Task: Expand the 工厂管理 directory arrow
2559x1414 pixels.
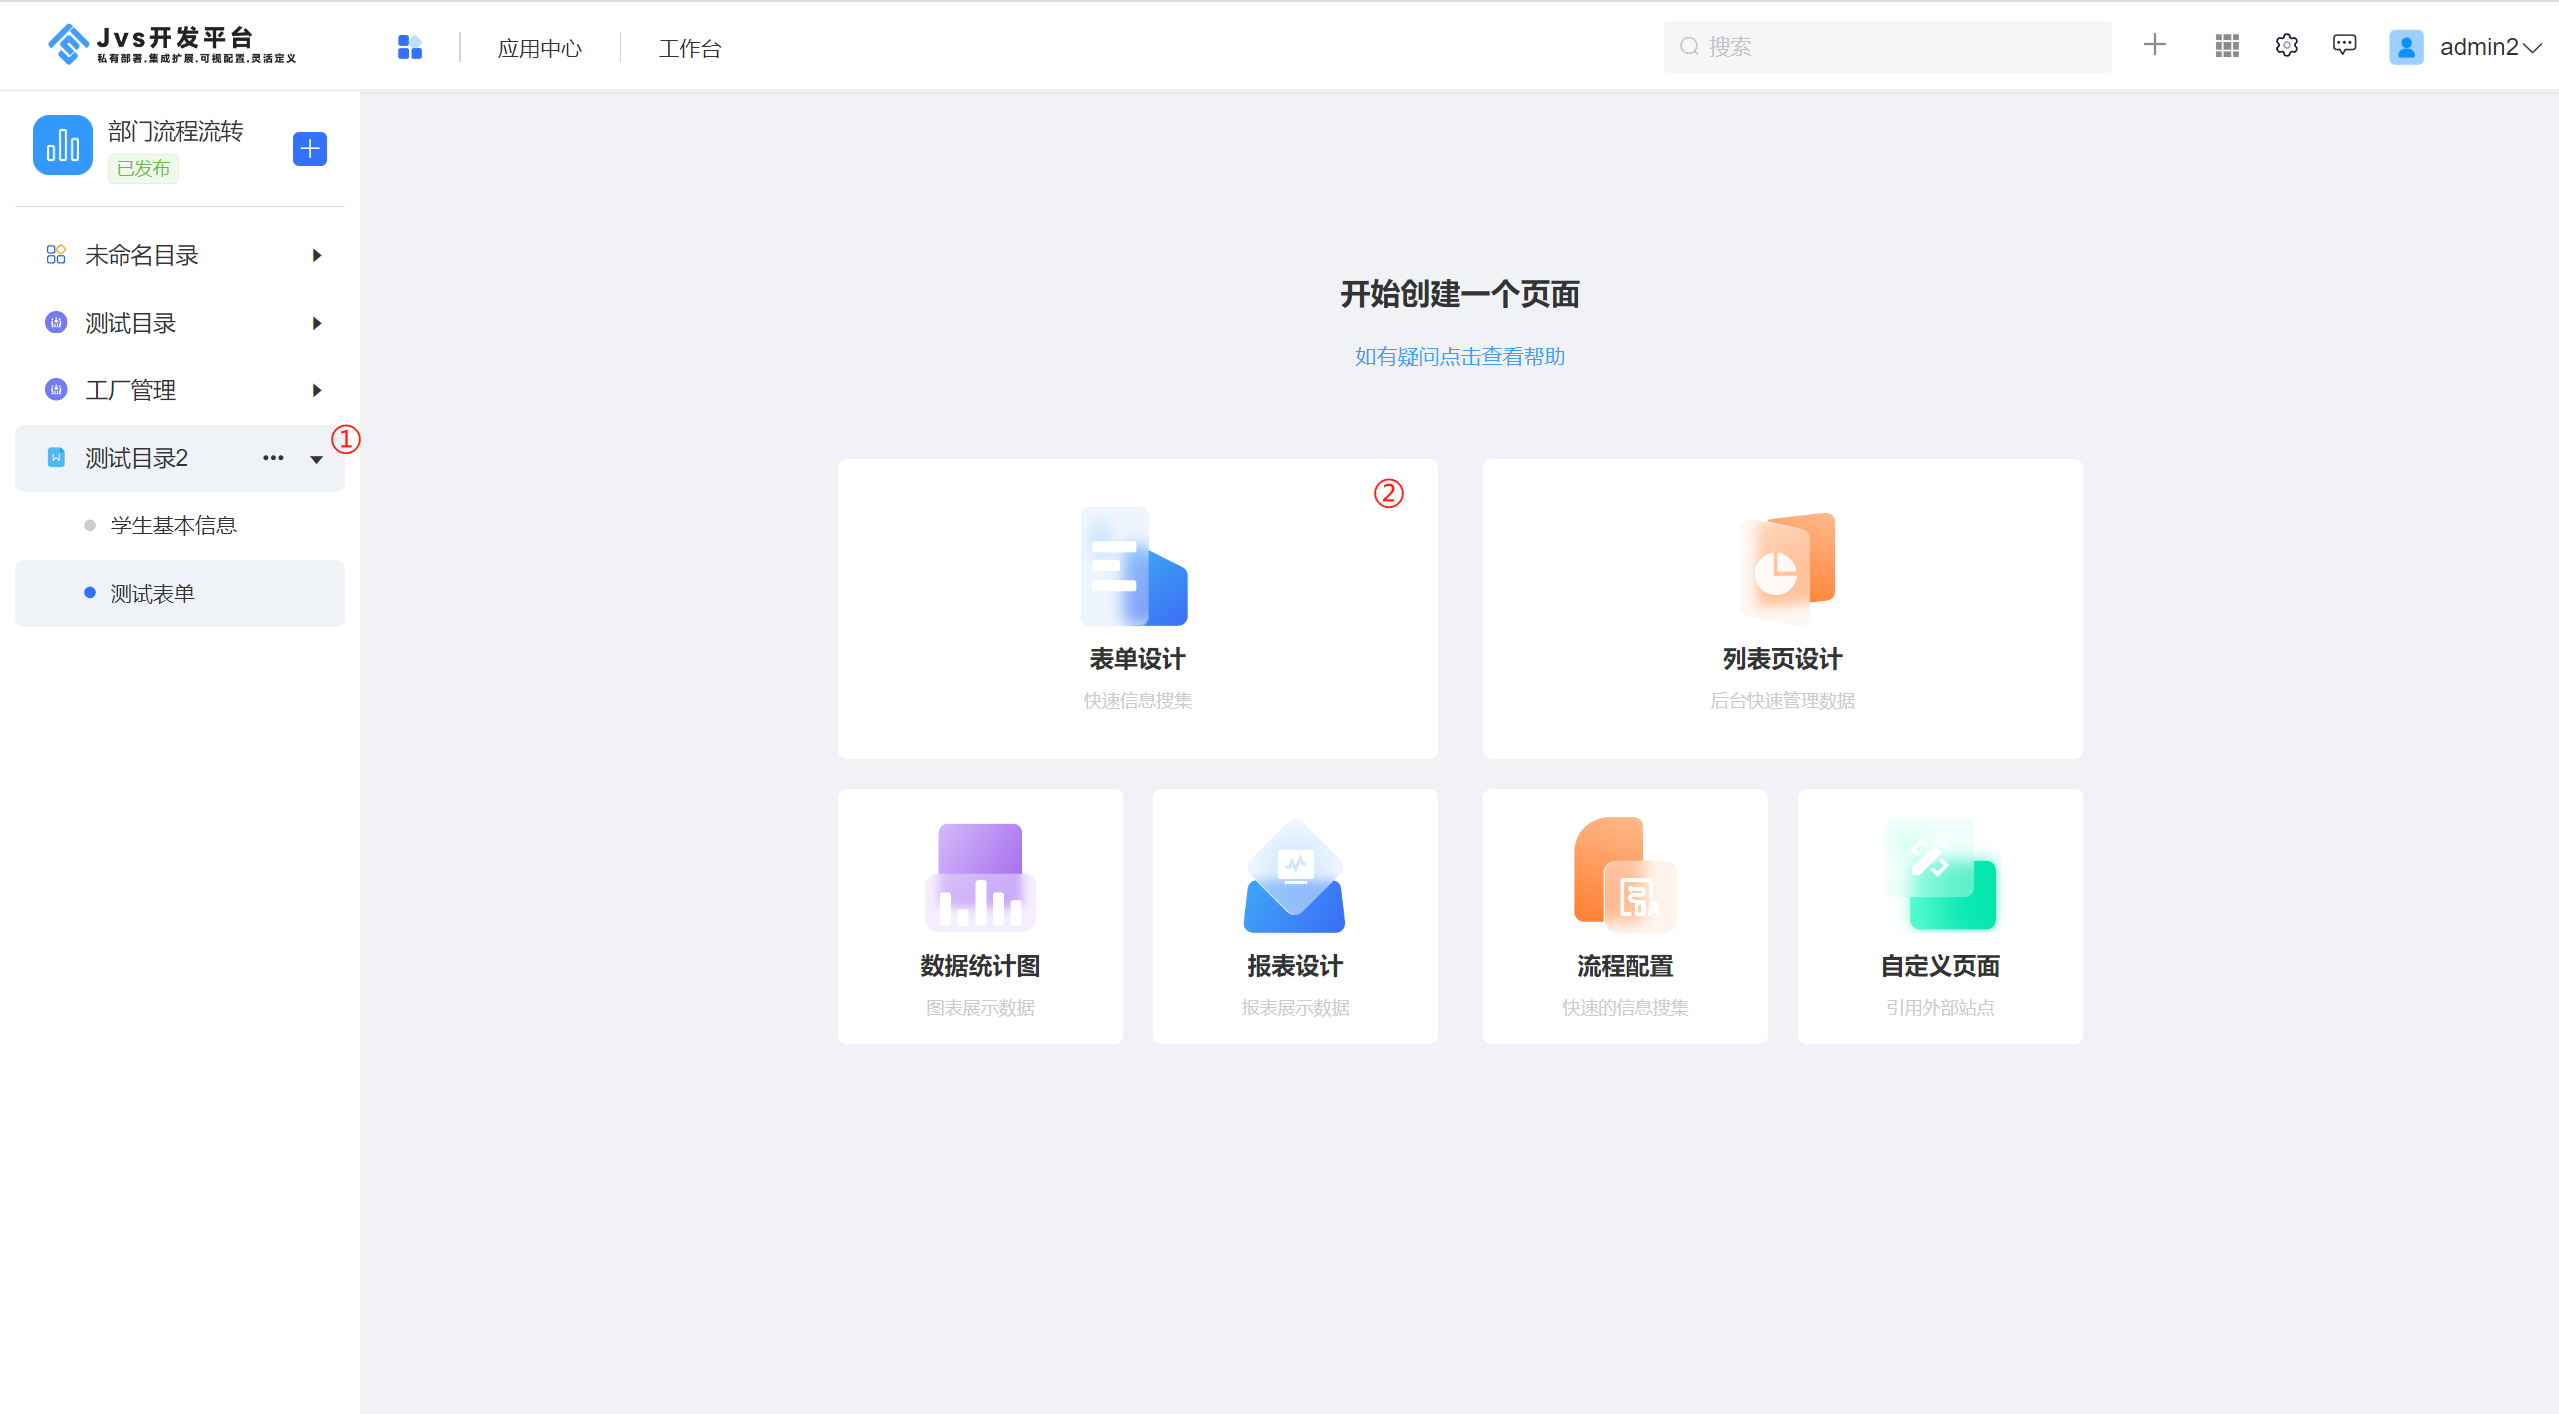Action: pyautogui.click(x=317, y=391)
